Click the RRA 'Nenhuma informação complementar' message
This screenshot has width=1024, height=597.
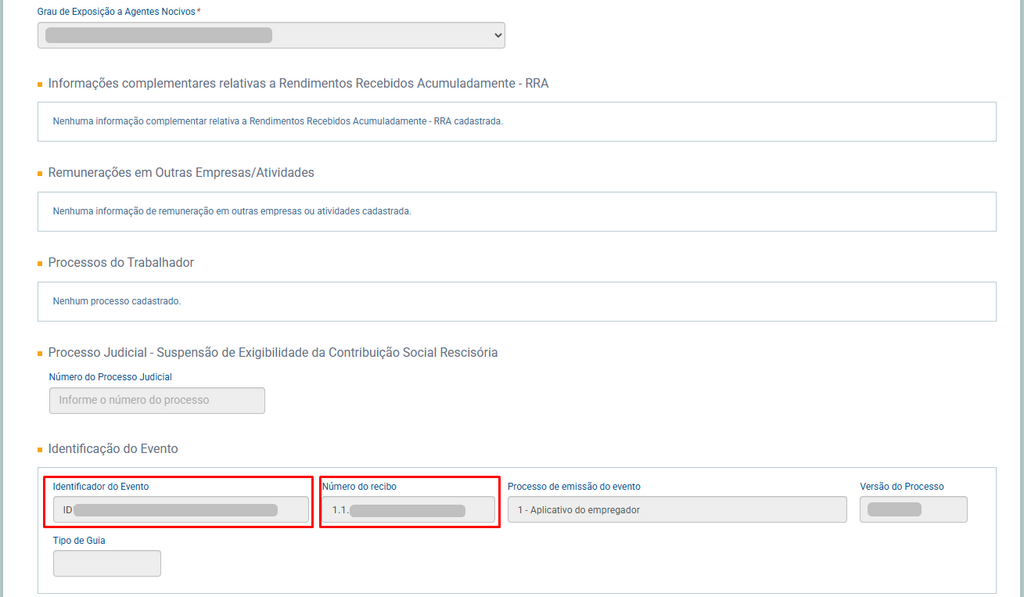click(277, 121)
